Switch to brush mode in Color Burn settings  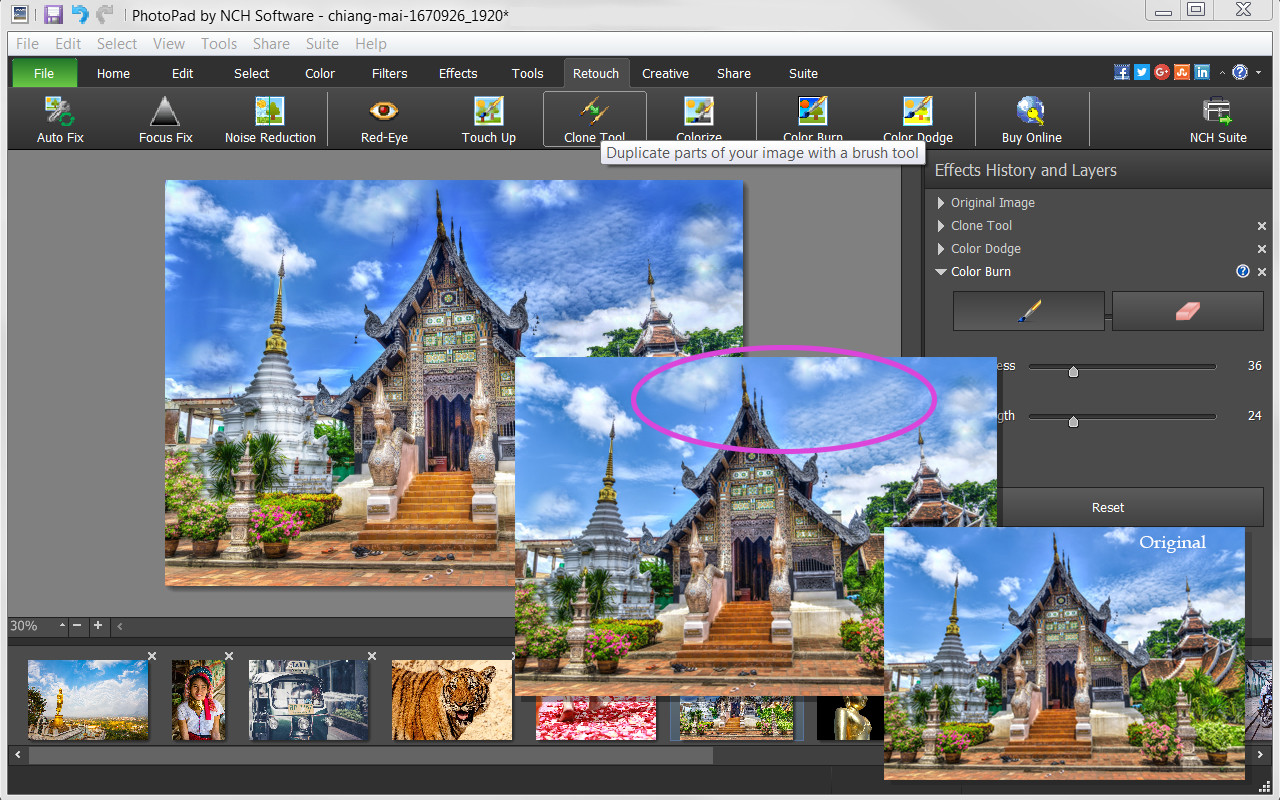click(x=1028, y=310)
